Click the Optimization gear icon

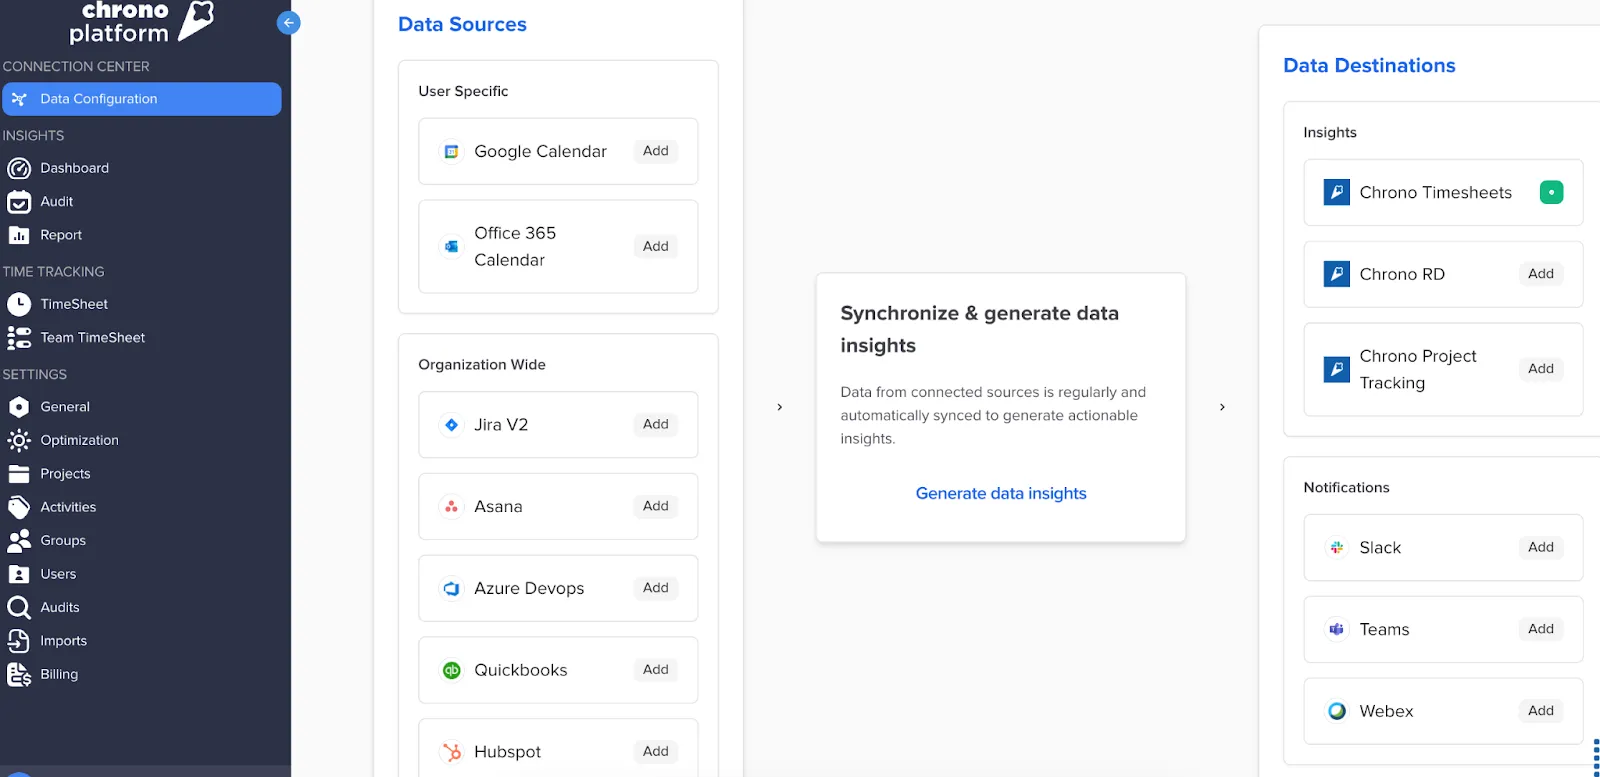19,440
